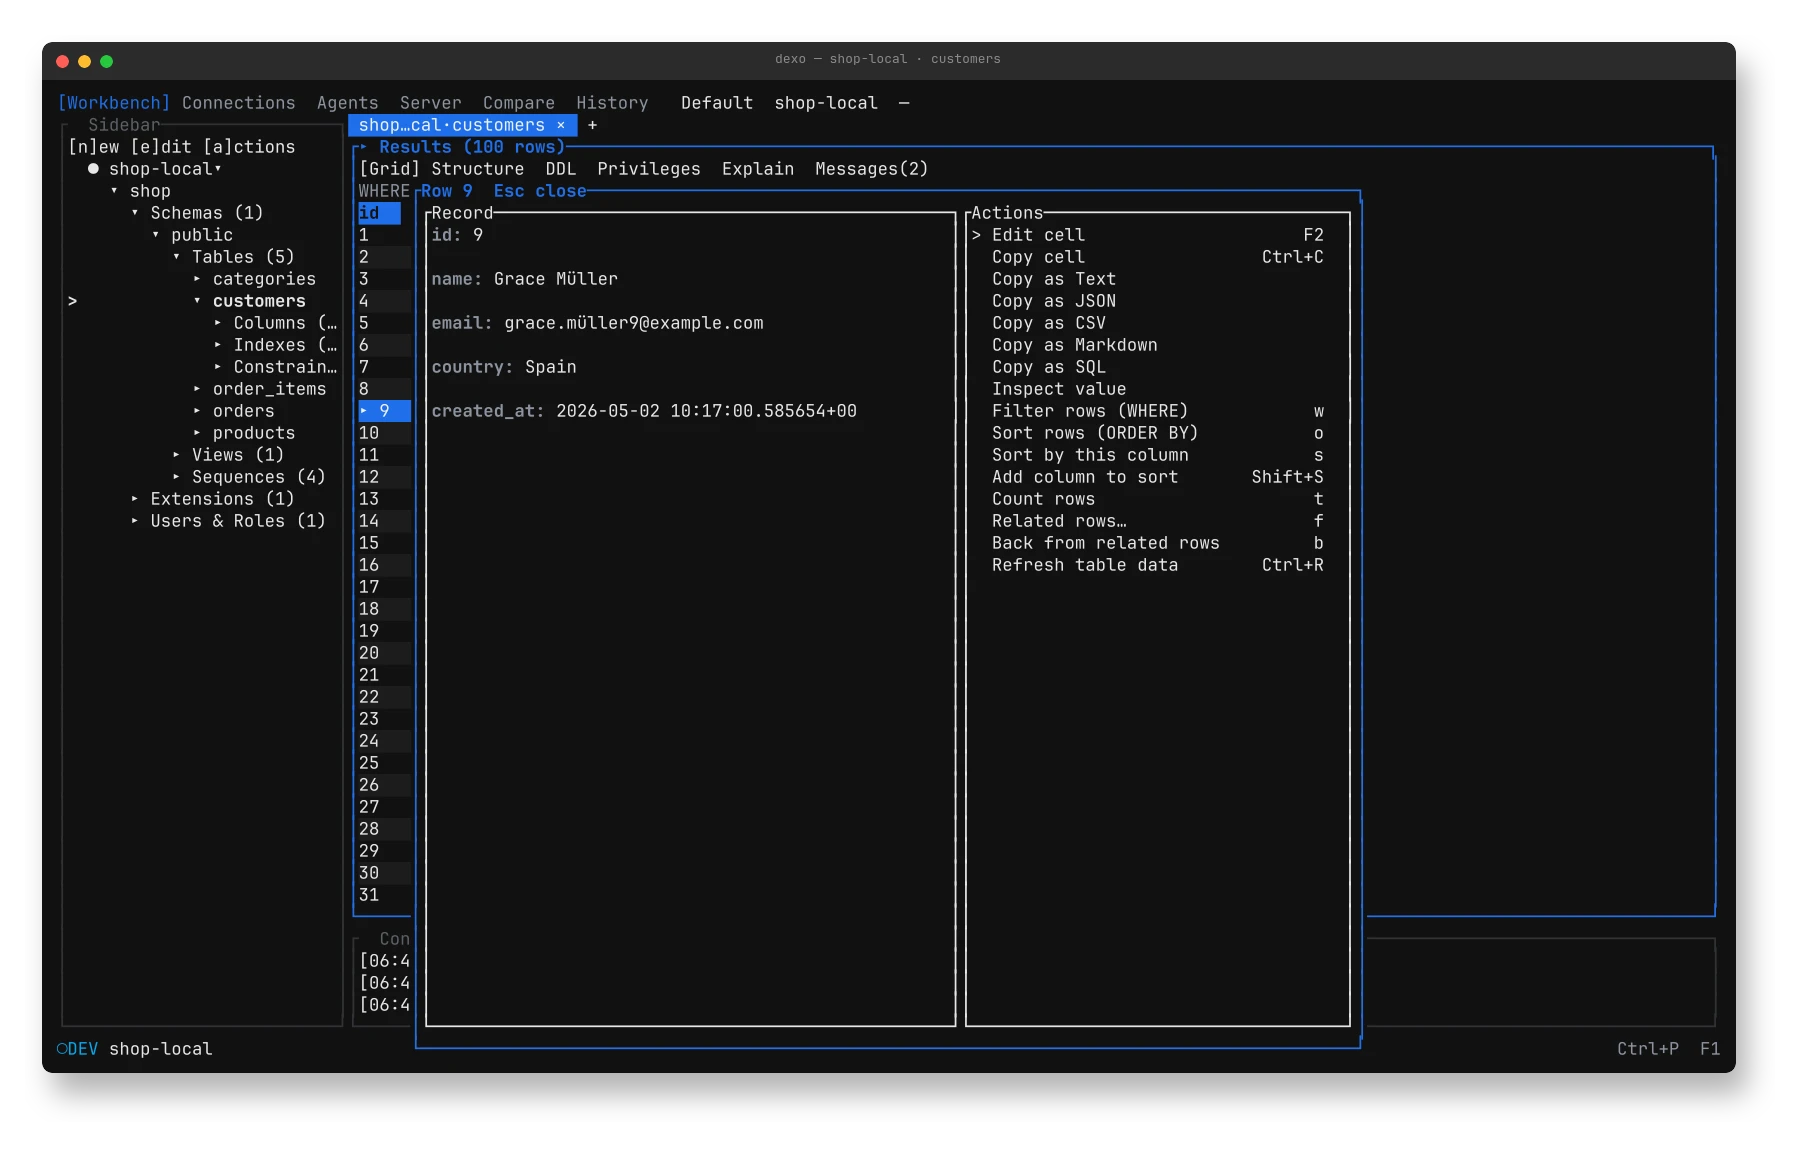Open the shop-local connection dropdown arrow
The width and height of the screenshot is (1800, 1158).
(218, 169)
